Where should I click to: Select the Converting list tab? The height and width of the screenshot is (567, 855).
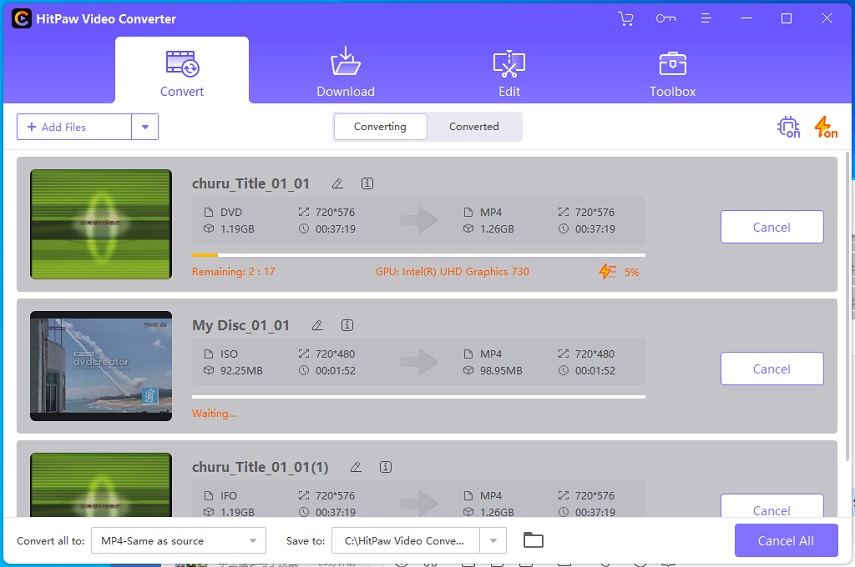coord(380,126)
